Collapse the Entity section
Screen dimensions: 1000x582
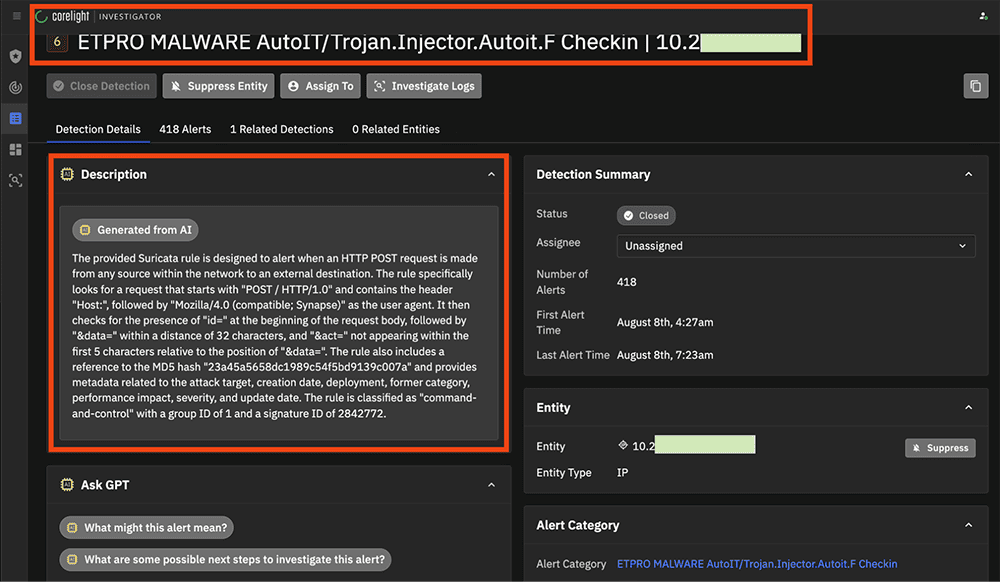968,408
